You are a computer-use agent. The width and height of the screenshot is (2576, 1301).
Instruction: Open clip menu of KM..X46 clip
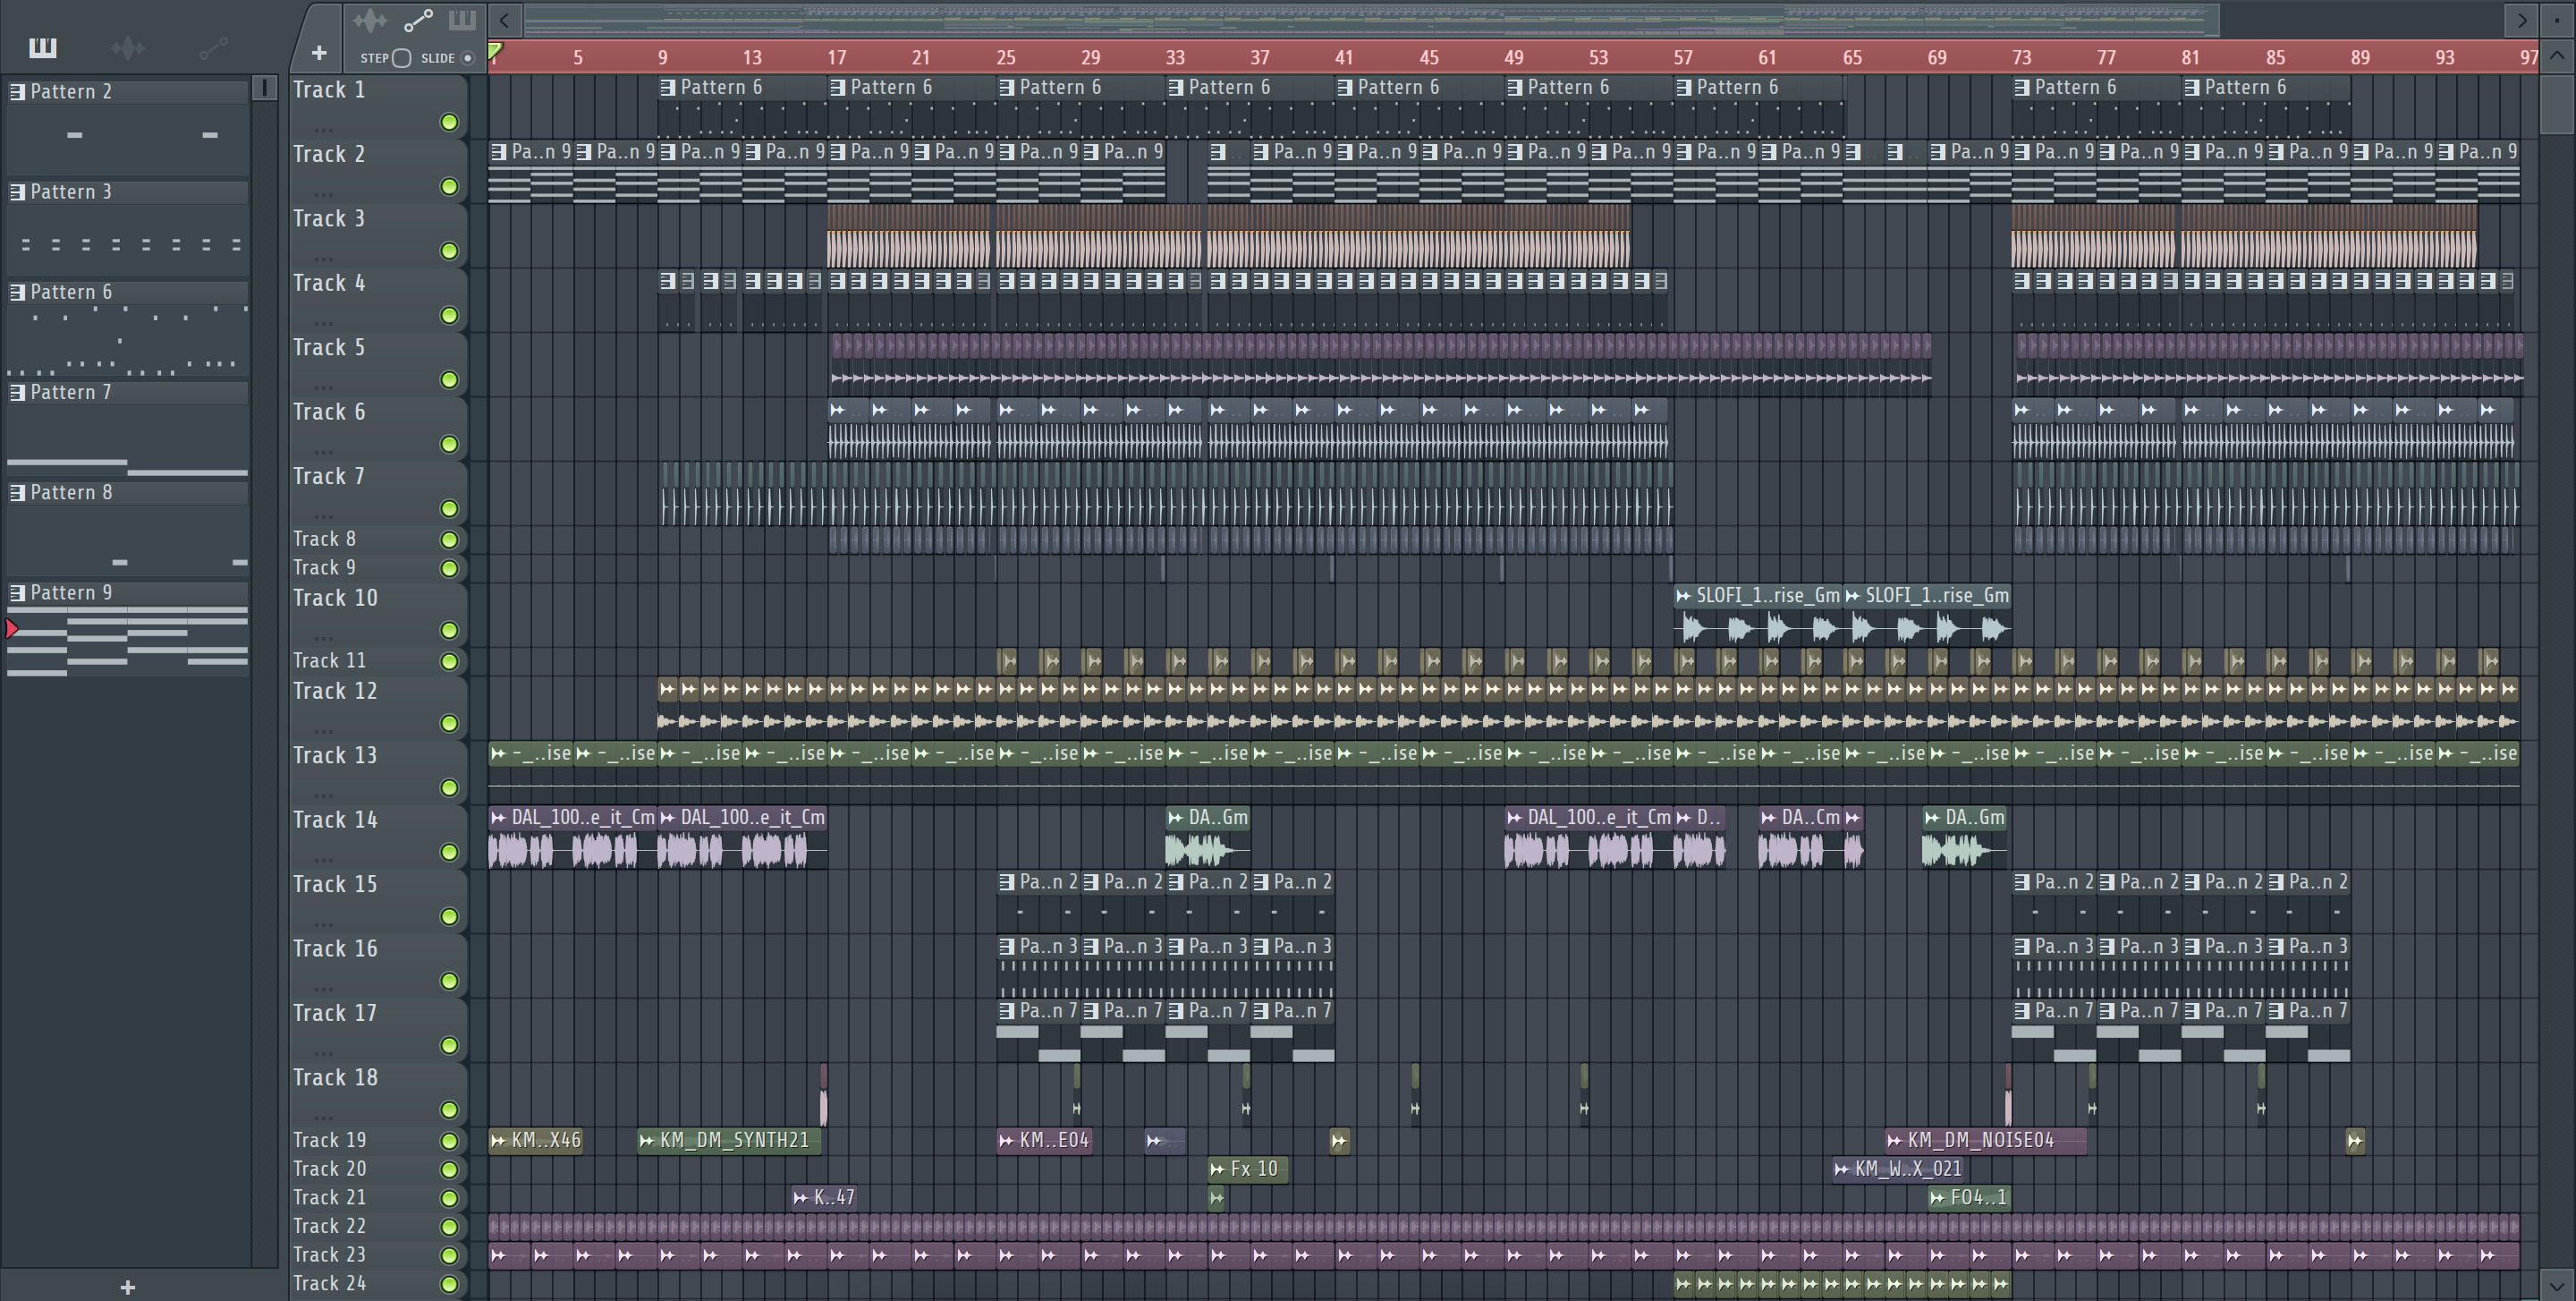click(498, 1141)
